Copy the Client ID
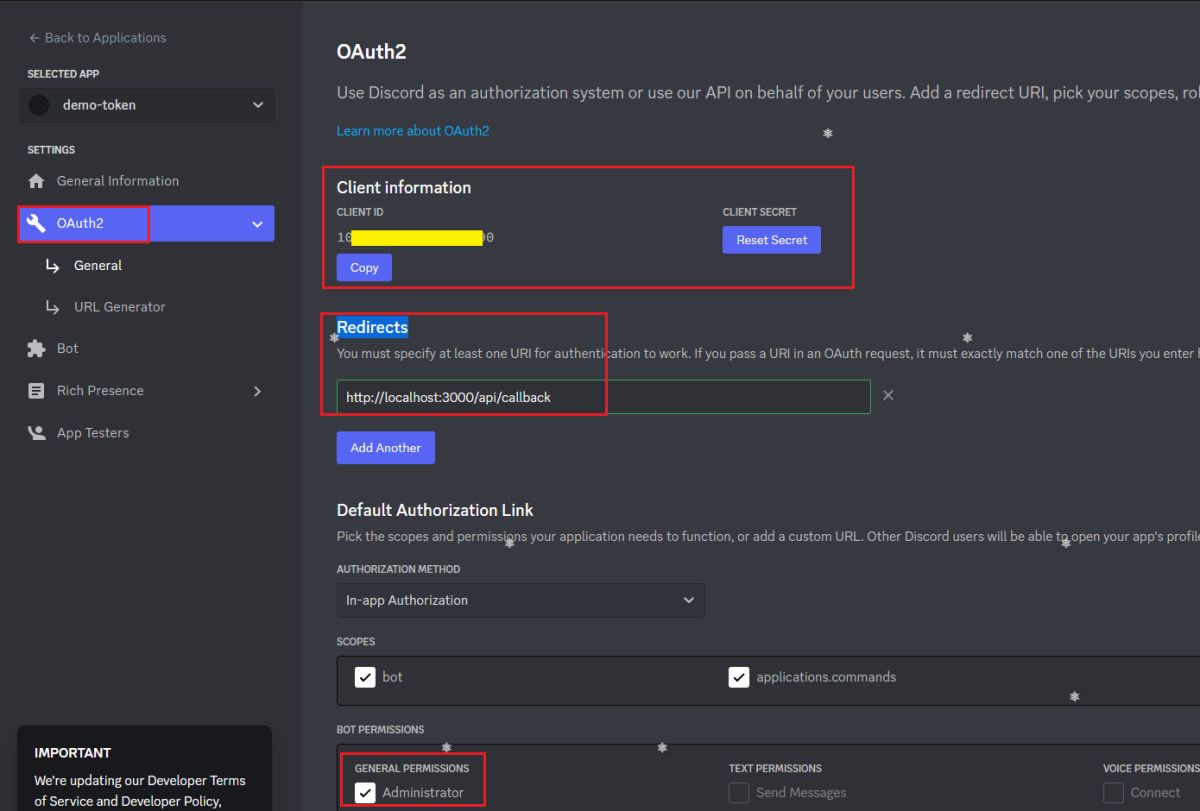Viewport: 1200px width, 811px height. pos(364,268)
